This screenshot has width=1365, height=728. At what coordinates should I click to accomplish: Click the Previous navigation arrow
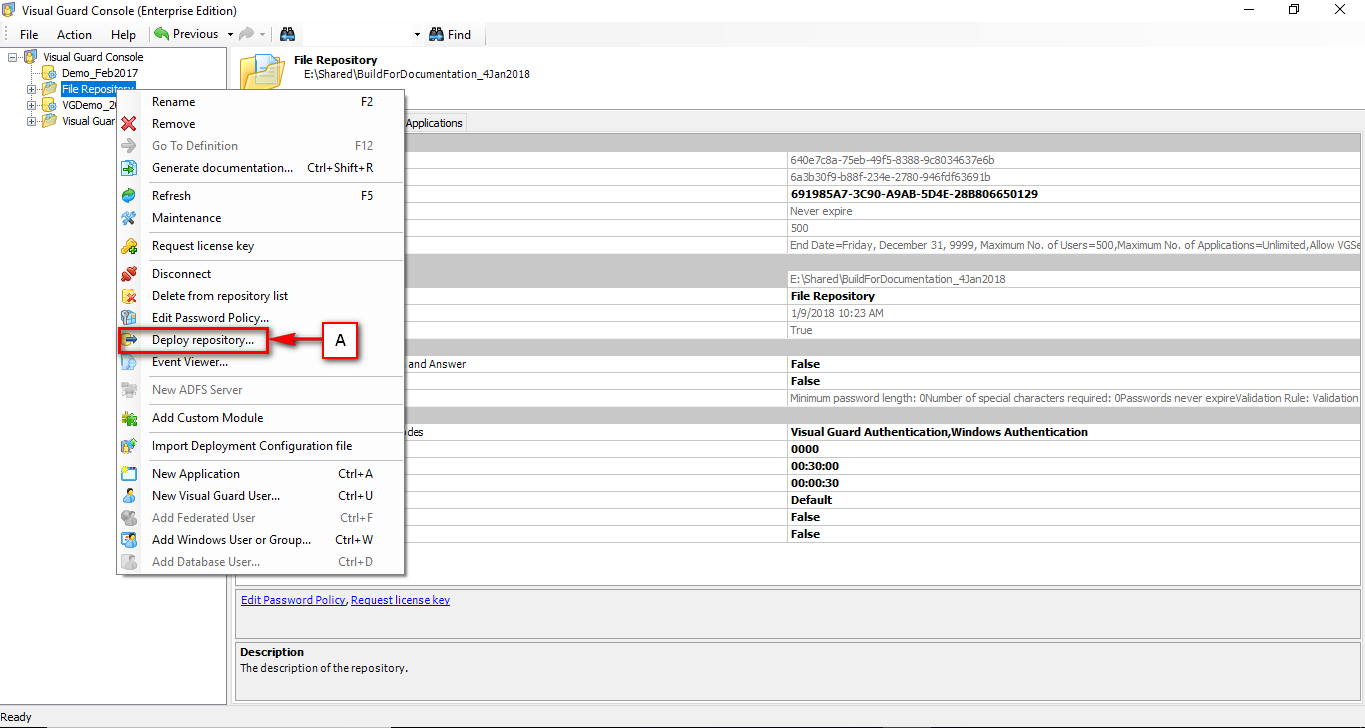point(161,33)
